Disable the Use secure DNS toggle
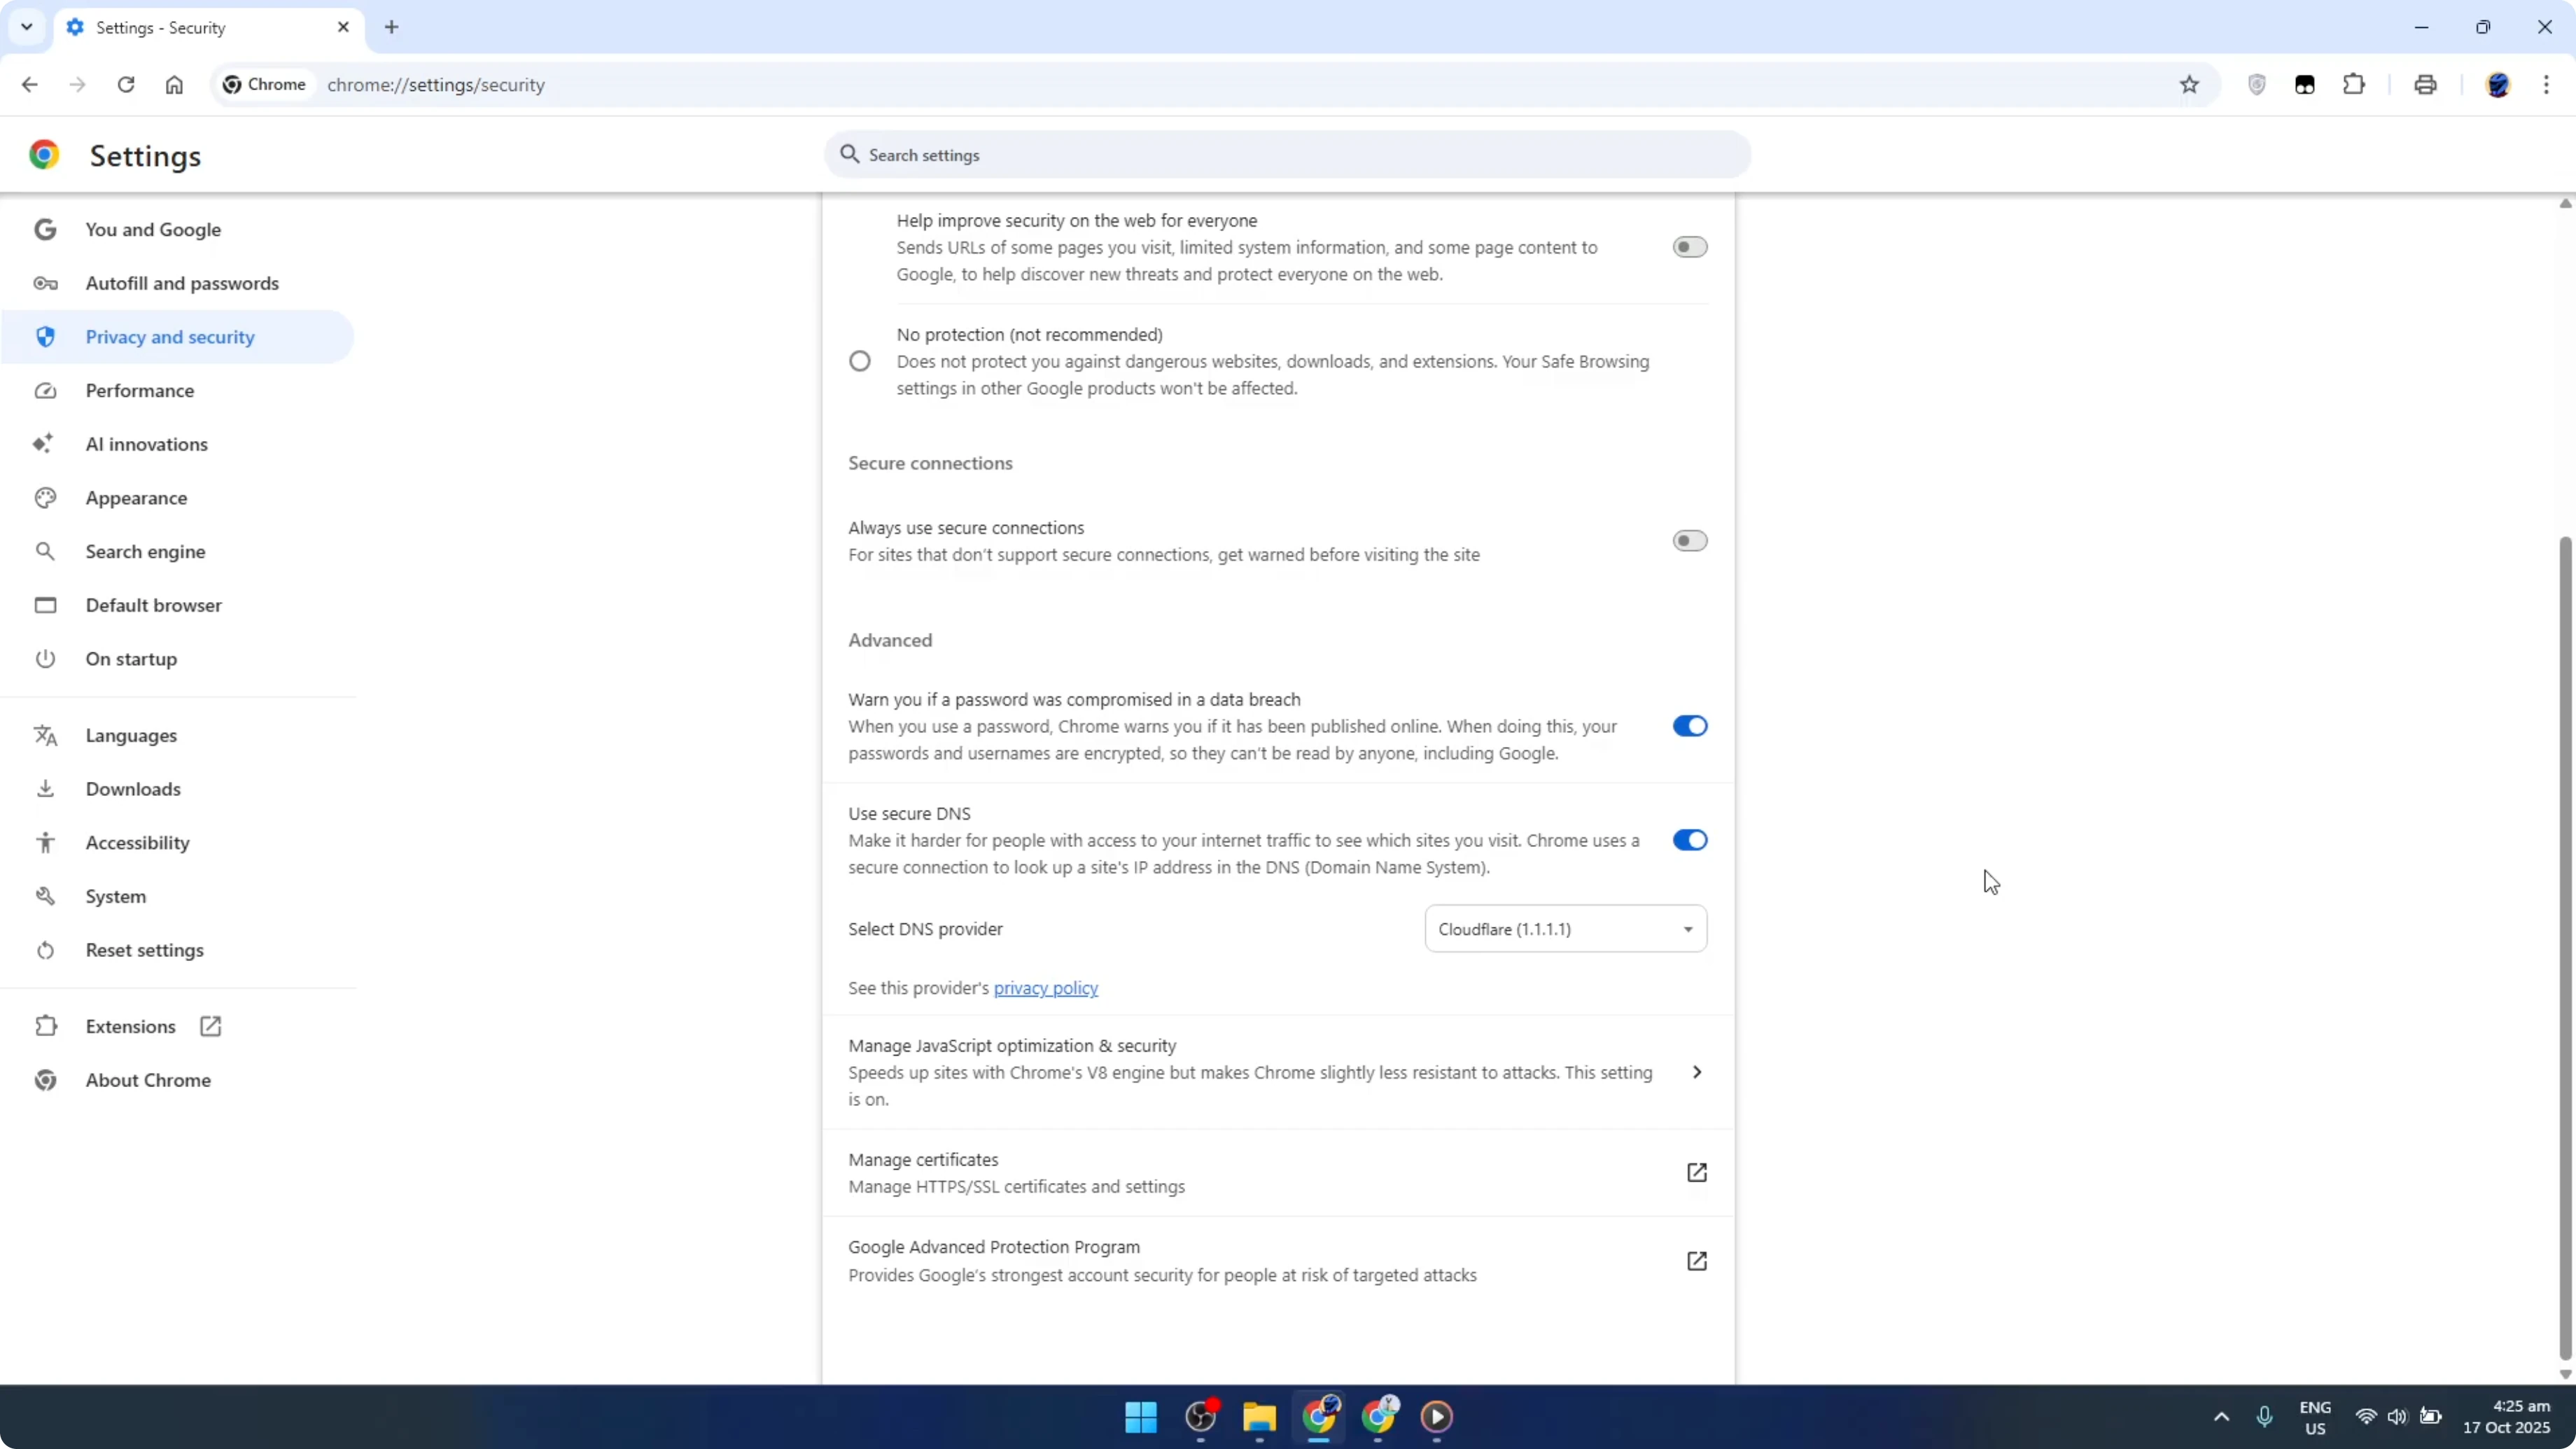2576x1449 pixels. (1690, 840)
